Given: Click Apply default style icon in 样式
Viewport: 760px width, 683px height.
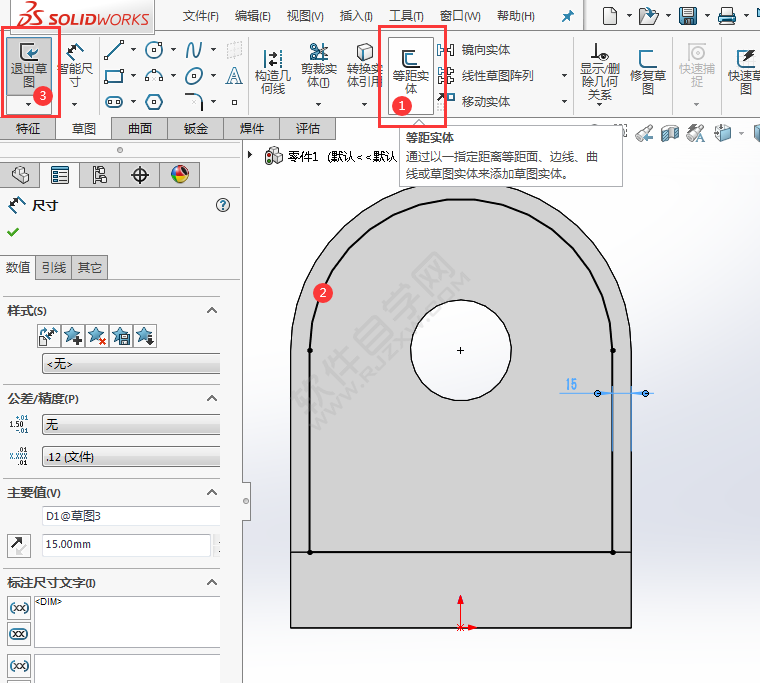Looking at the screenshot, I should [x=48, y=336].
